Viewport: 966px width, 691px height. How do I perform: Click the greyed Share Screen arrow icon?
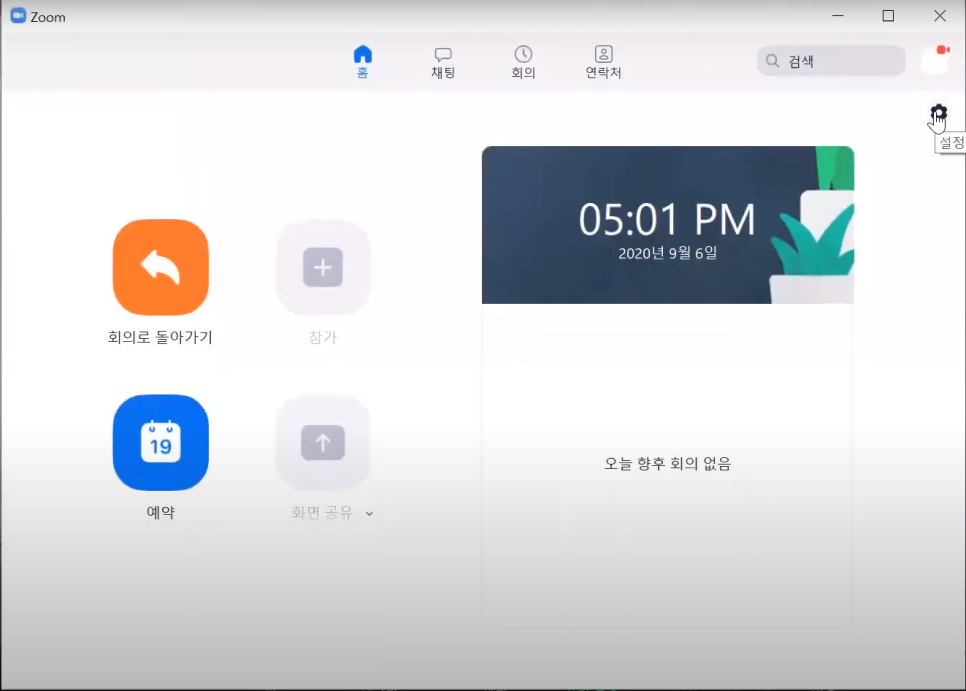(323, 443)
